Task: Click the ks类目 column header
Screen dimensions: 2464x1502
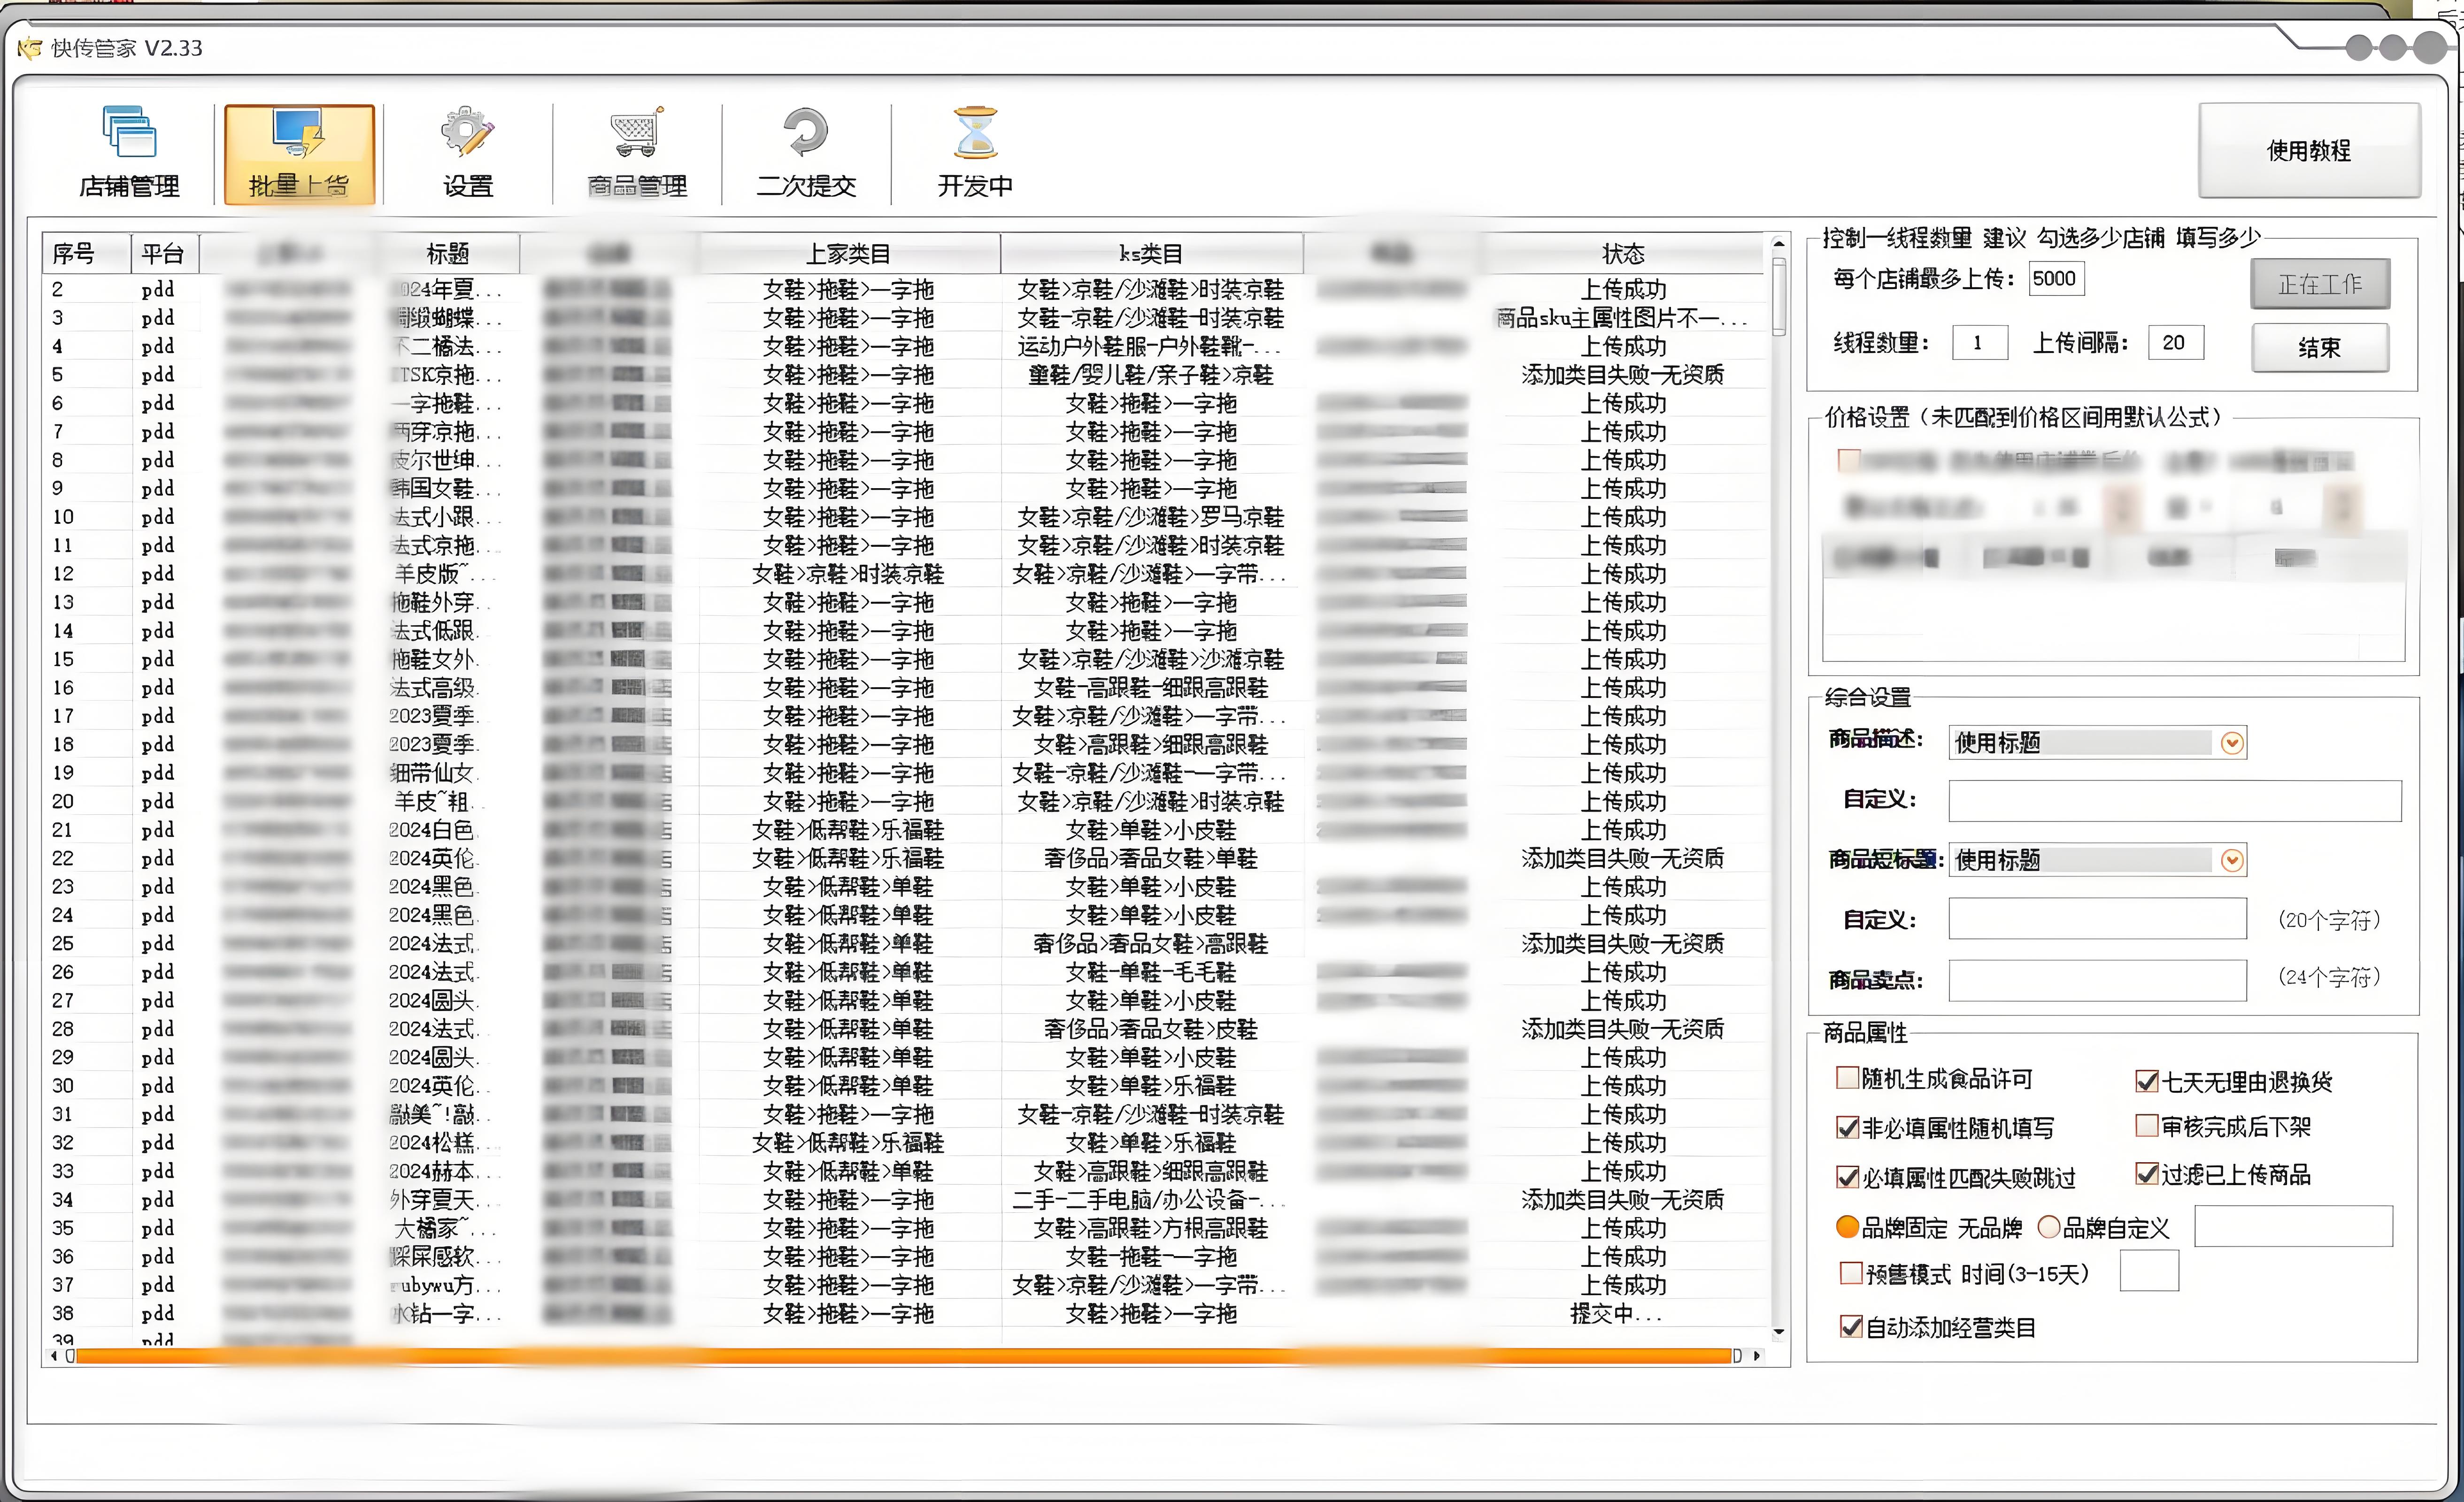Action: [x=1150, y=254]
